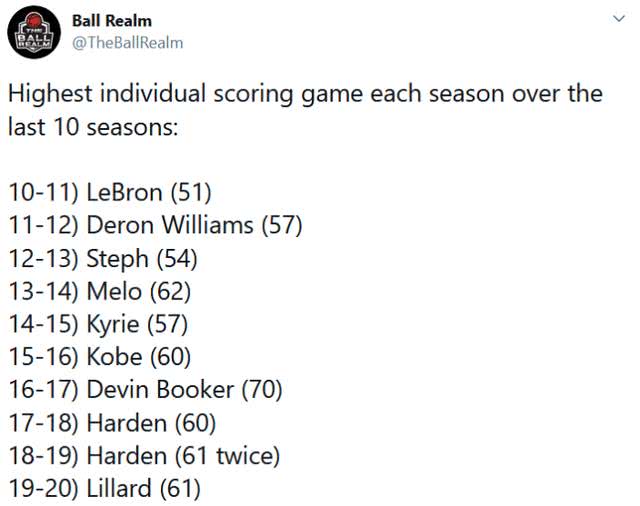Select the 16-17 Devin Booker (70) line
The image size is (640, 506).
[x=145, y=389]
